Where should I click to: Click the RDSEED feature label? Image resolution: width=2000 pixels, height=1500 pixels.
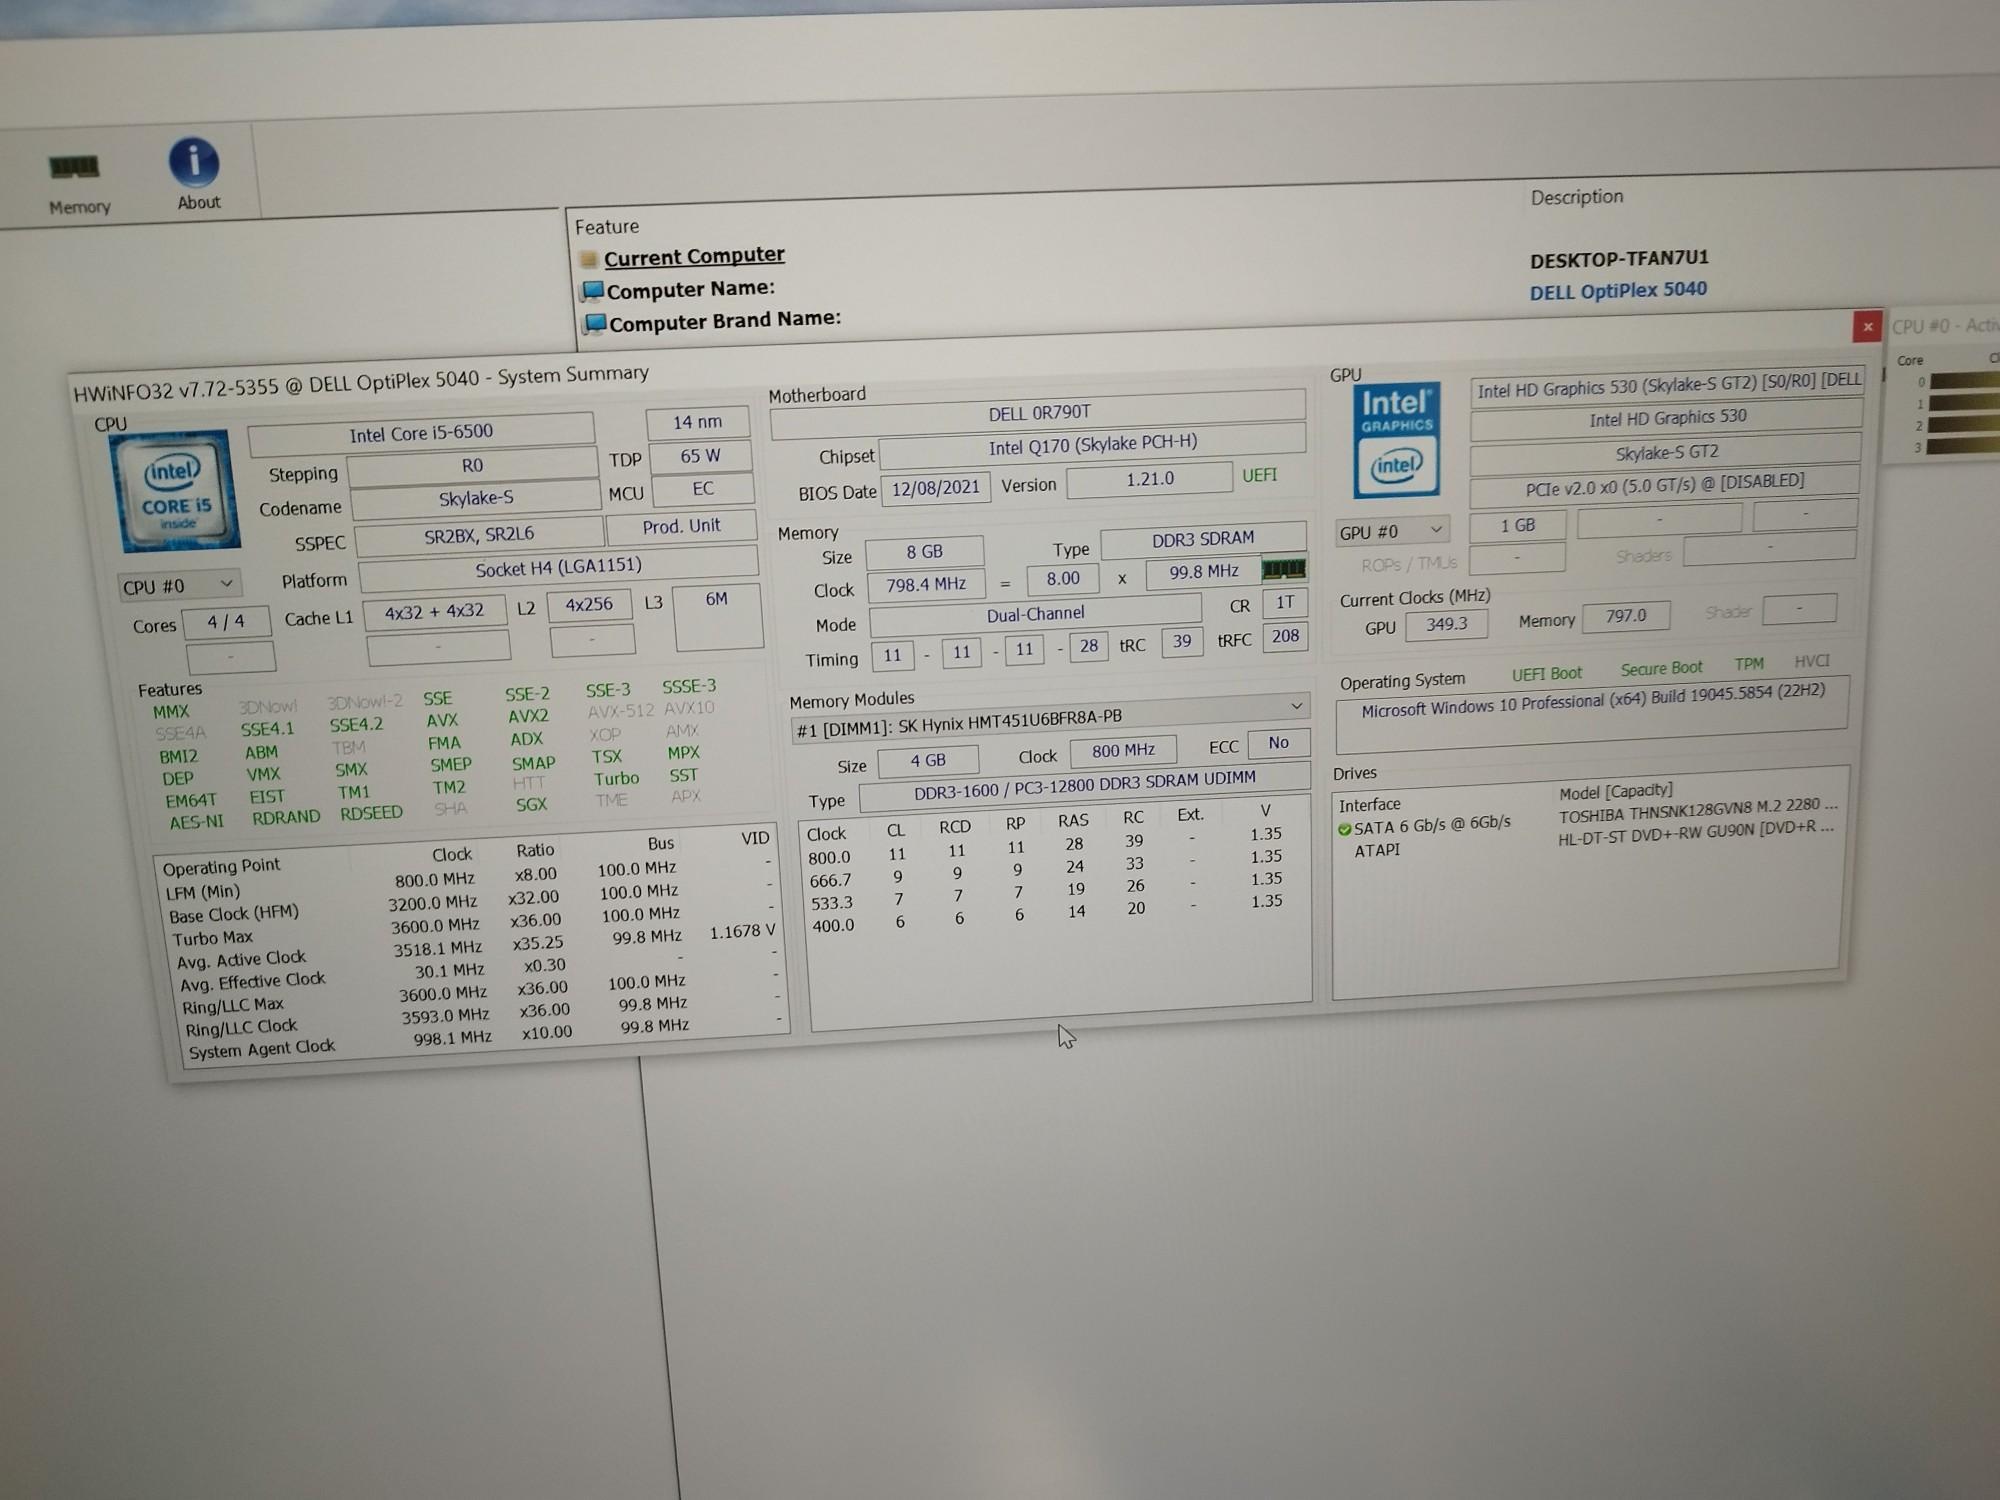pyautogui.click(x=371, y=813)
